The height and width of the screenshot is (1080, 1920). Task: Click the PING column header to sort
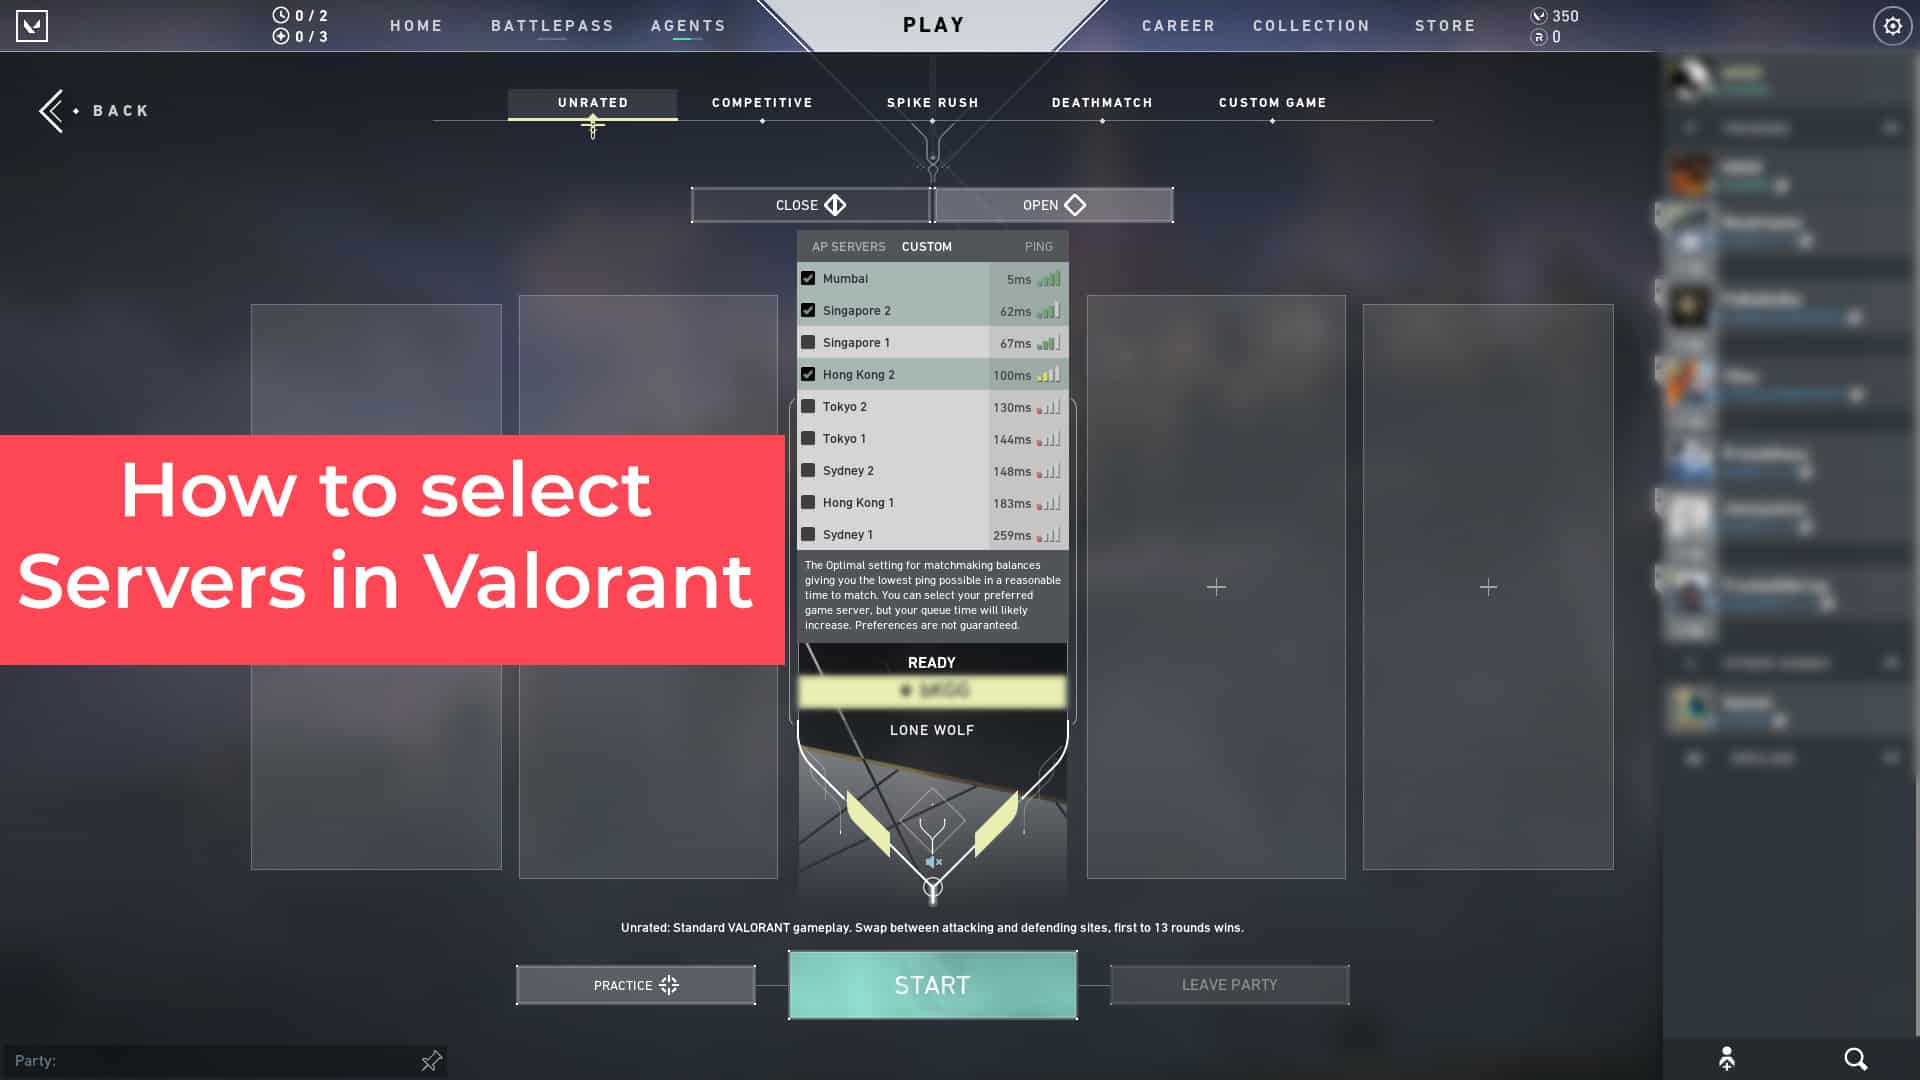point(1039,247)
